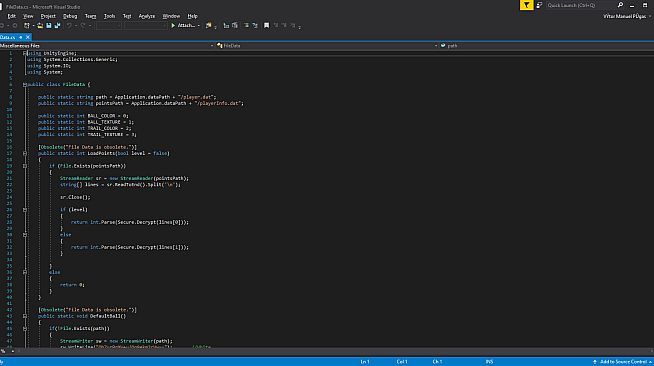
Task: Open the path member navigation dropdown
Action: 546,45
